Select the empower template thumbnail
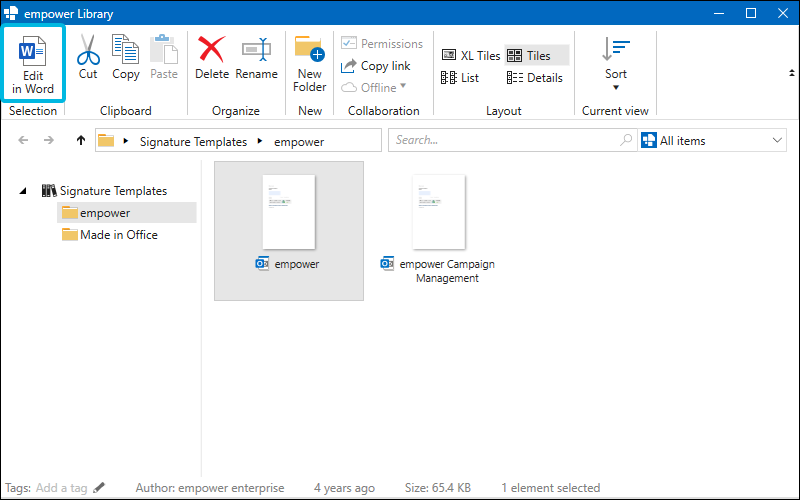This screenshot has height=500, width=800. [289, 212]
